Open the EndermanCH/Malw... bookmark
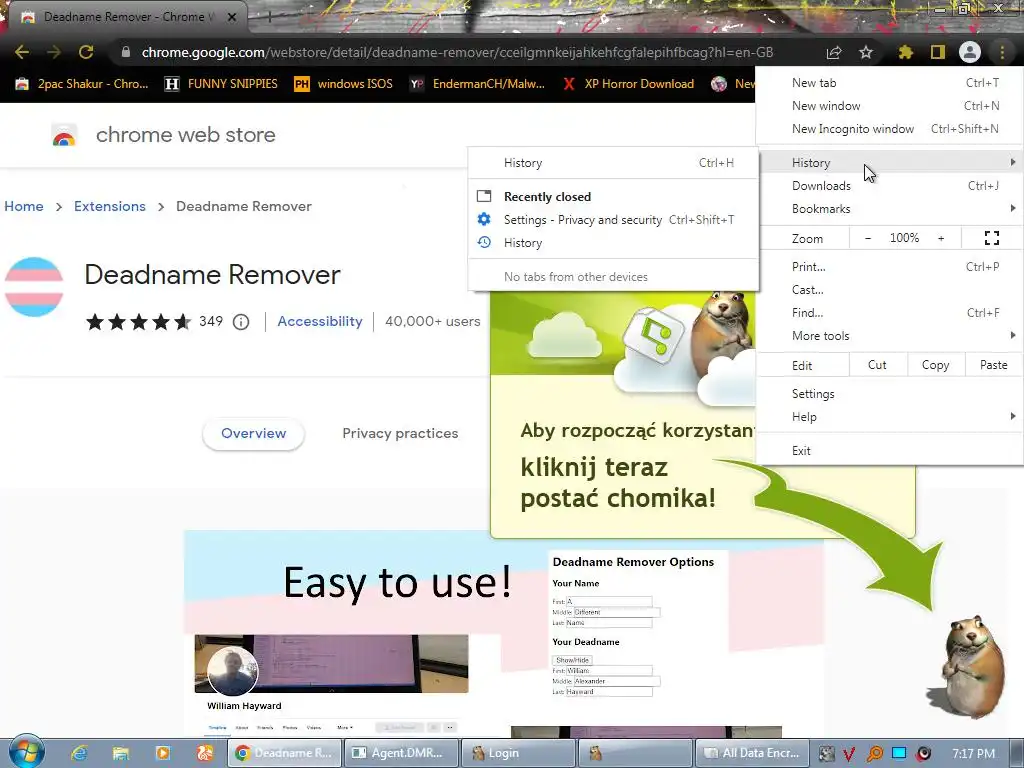 [477, 84]
